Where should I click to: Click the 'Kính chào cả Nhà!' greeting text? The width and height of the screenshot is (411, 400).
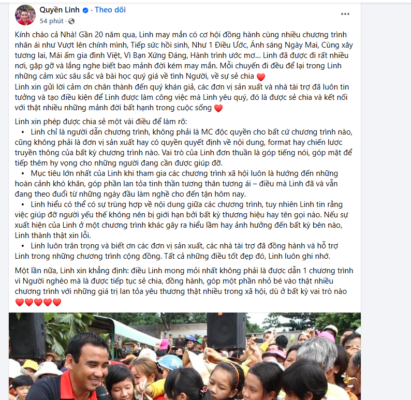click(x=41, y=35)
